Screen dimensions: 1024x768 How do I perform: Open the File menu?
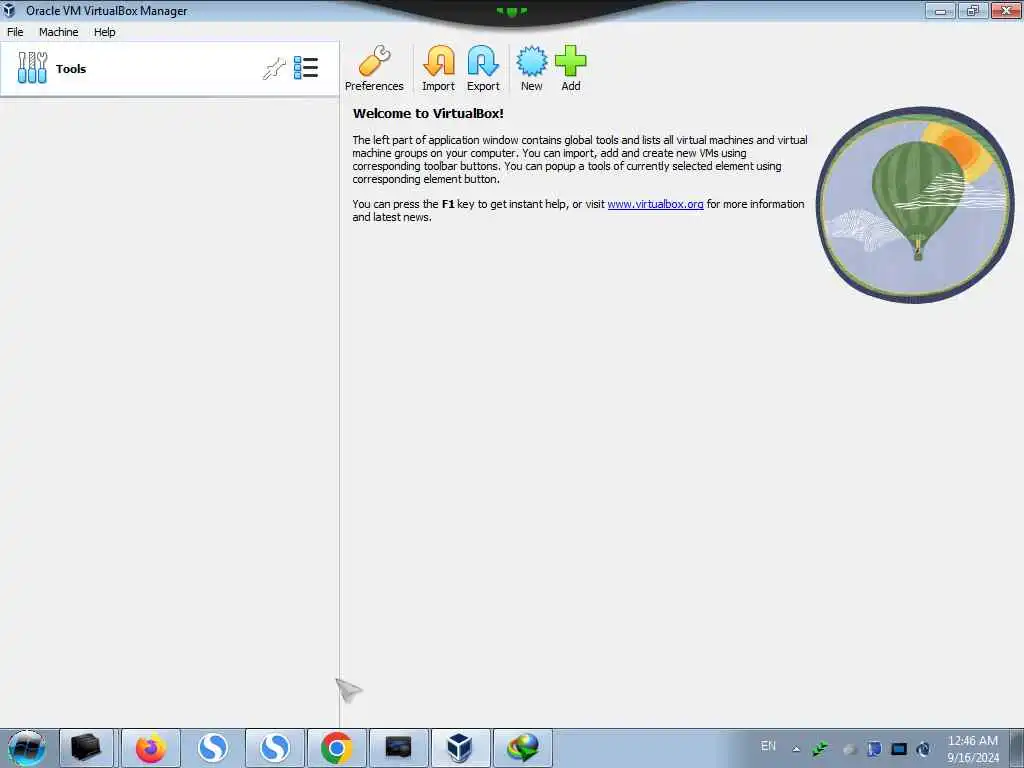15,32
